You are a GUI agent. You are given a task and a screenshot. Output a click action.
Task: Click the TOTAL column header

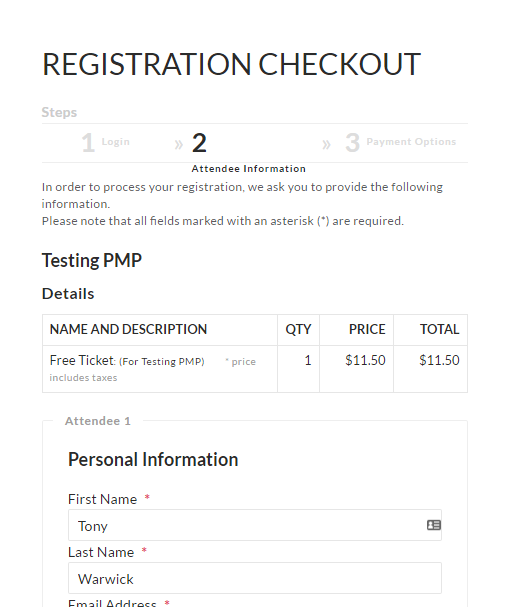[439, 329]
